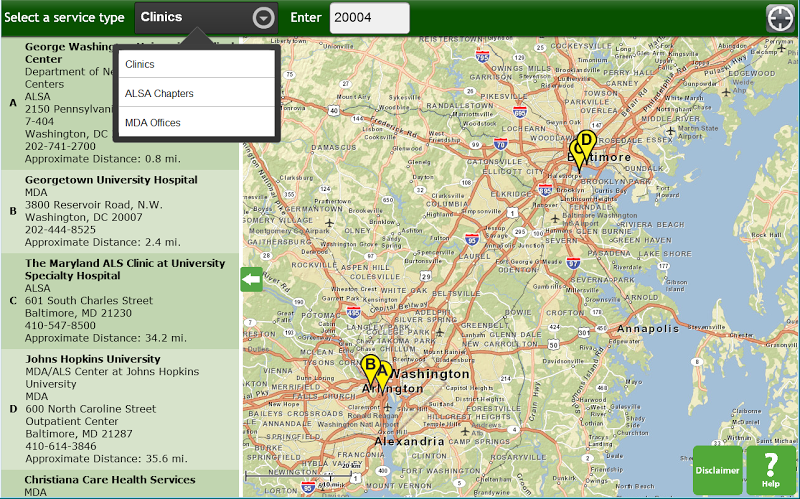Select Christiana Care Health Services result
This screenshot has width=800, height=499.
120,484
